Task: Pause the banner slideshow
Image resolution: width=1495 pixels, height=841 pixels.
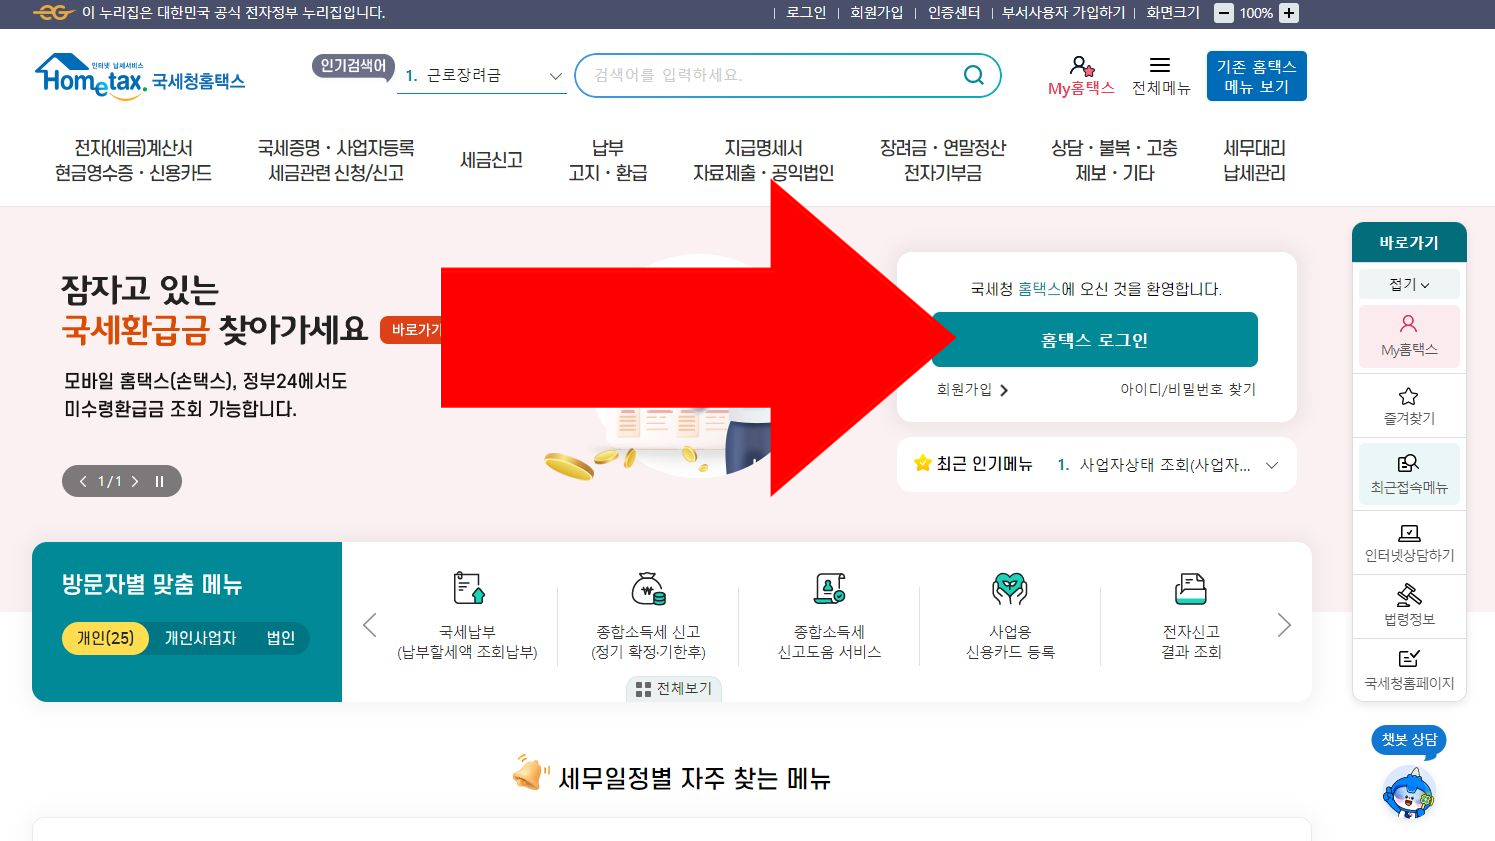Action: (159, 481)
